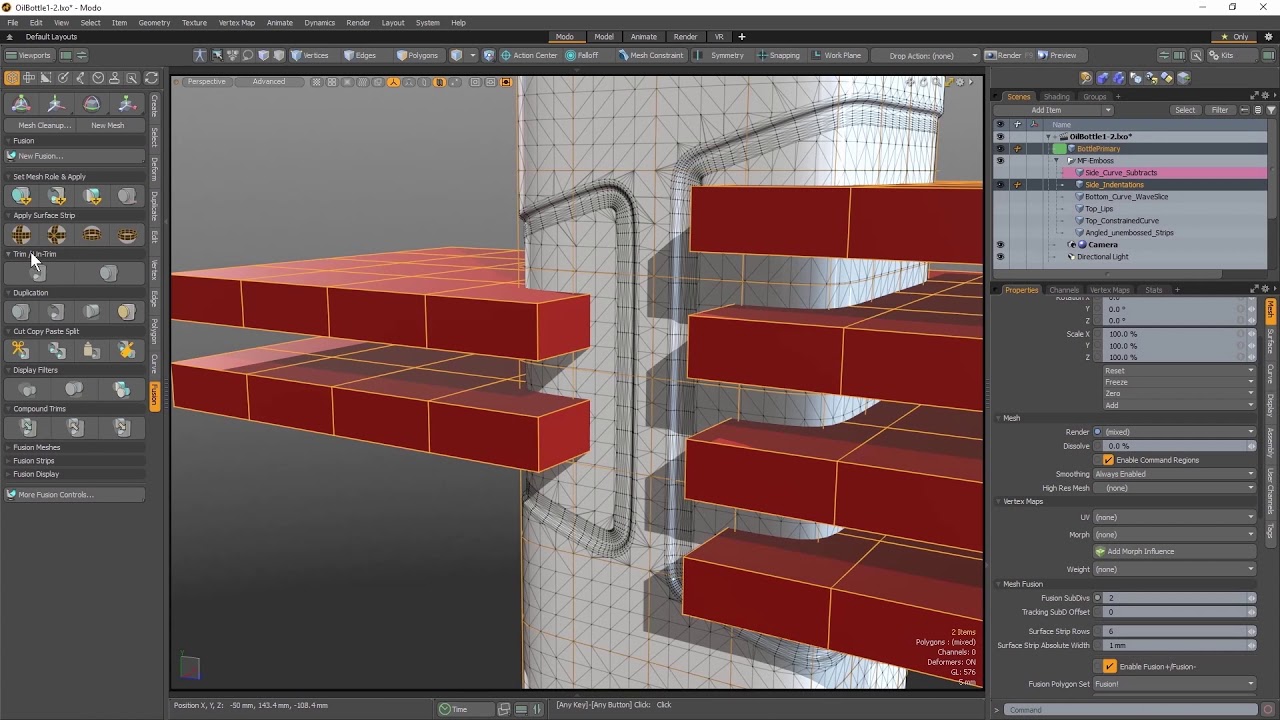Click first Display Filters icon
The width and height of the screenshot is (1280, 720).
point(28,389)
